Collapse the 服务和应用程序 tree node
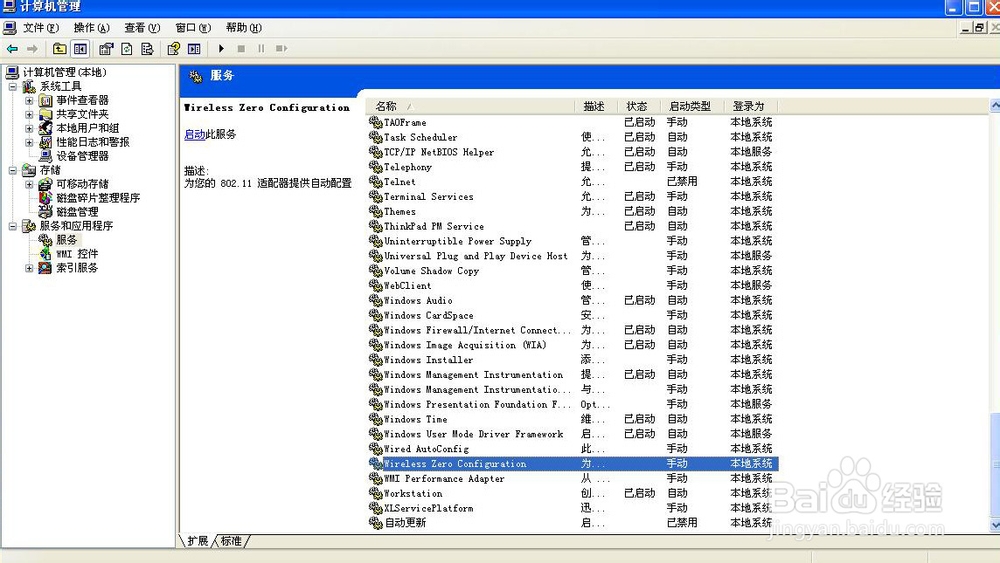Screen dimensions: 1000x563 point(13,226)
